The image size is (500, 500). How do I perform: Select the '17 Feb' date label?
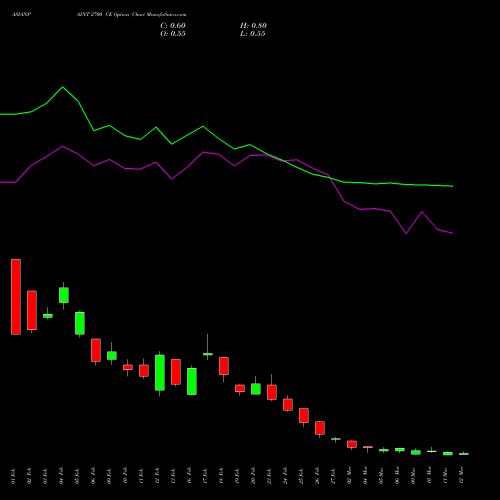coord(205,476)
